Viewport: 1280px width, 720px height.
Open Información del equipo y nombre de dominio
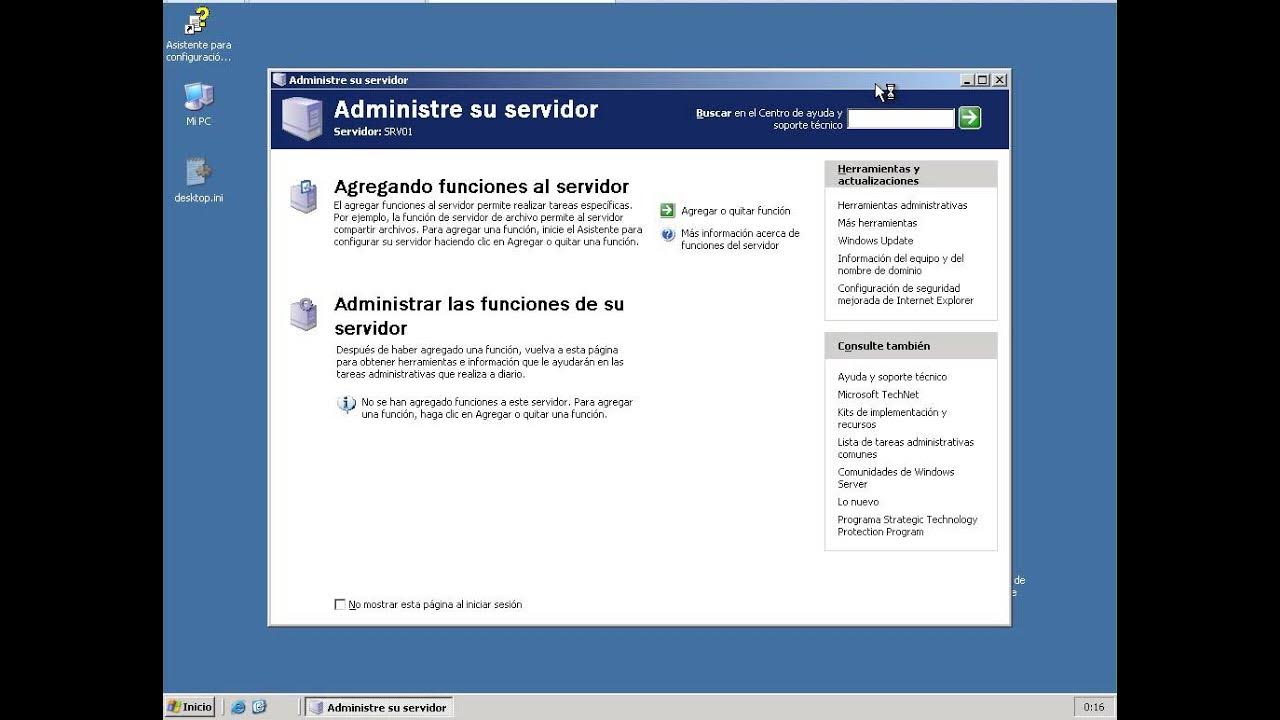tap(901, 264)
